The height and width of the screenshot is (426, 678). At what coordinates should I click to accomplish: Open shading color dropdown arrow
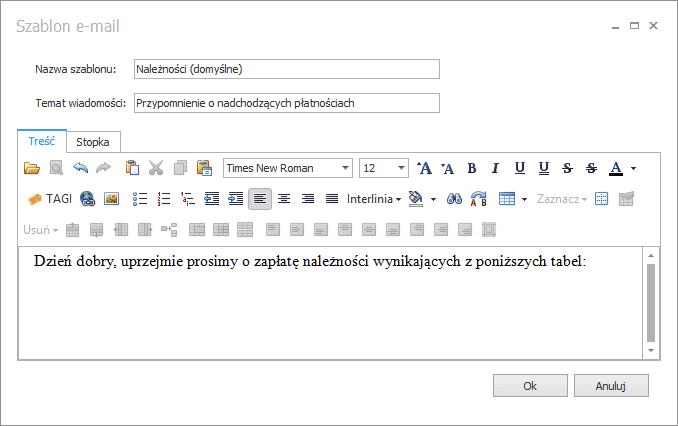(433, 199)
